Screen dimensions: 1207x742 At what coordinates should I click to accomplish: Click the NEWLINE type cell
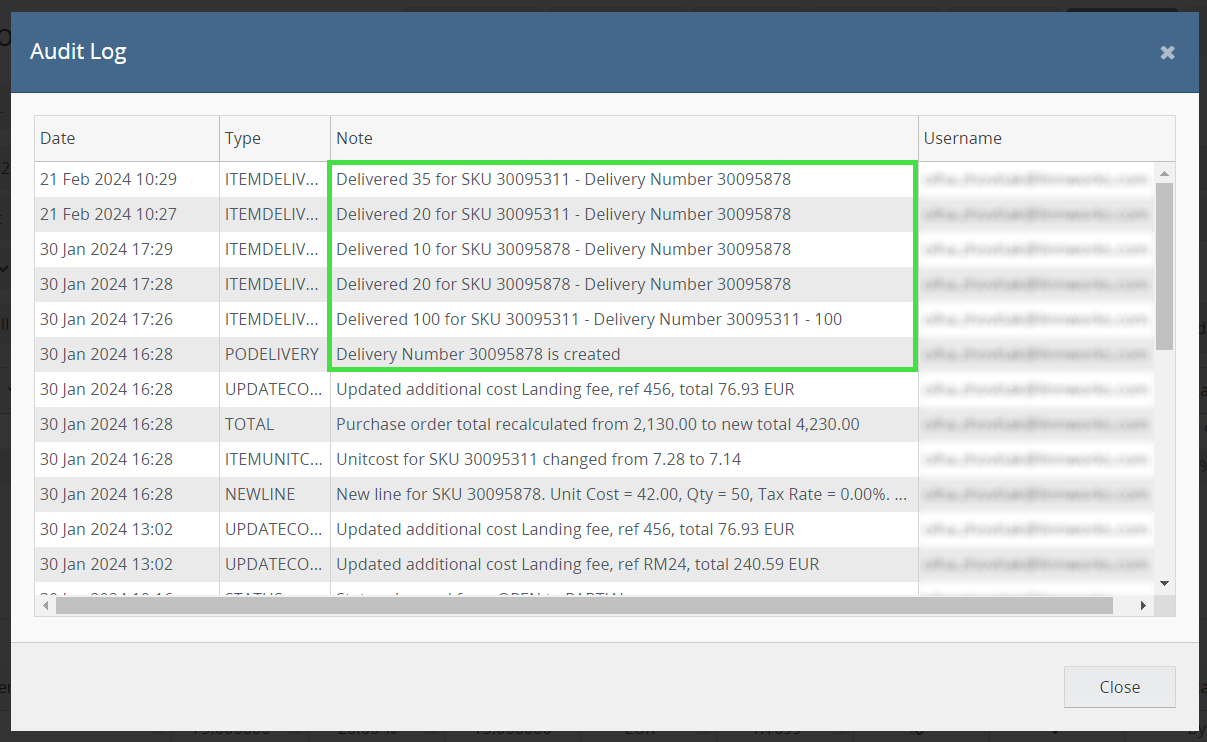click(260, 494)
